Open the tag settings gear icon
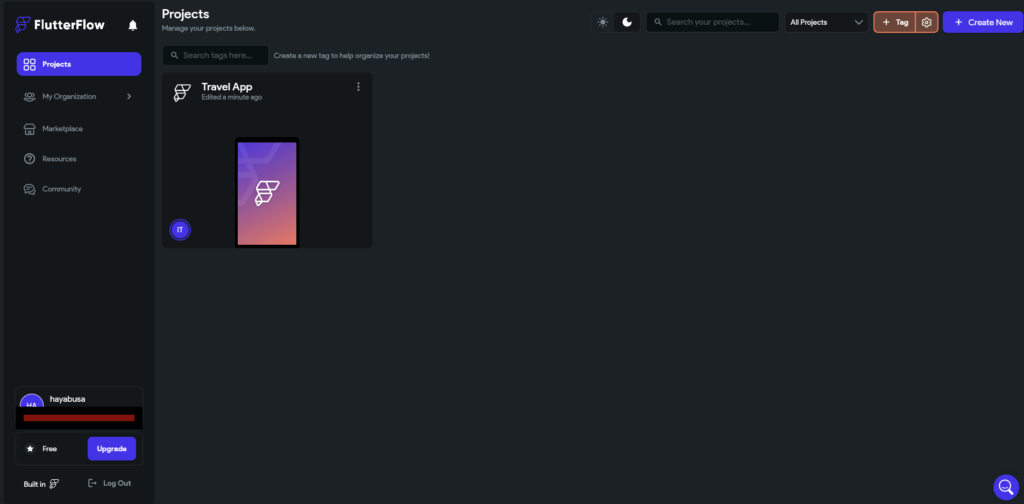The image size is (1024, 504). click(x=927, y=22)
